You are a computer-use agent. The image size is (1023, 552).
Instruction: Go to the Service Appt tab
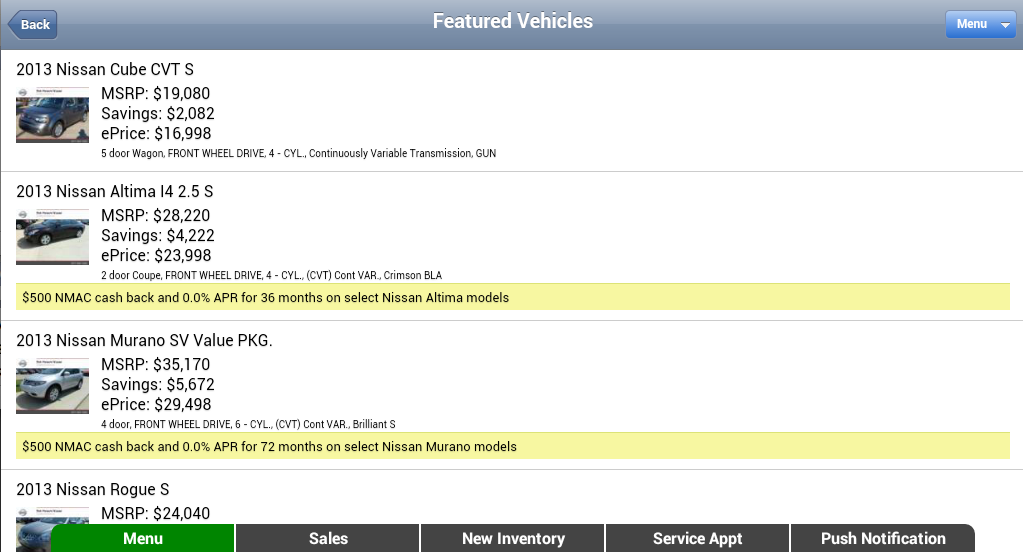(697, 538)
